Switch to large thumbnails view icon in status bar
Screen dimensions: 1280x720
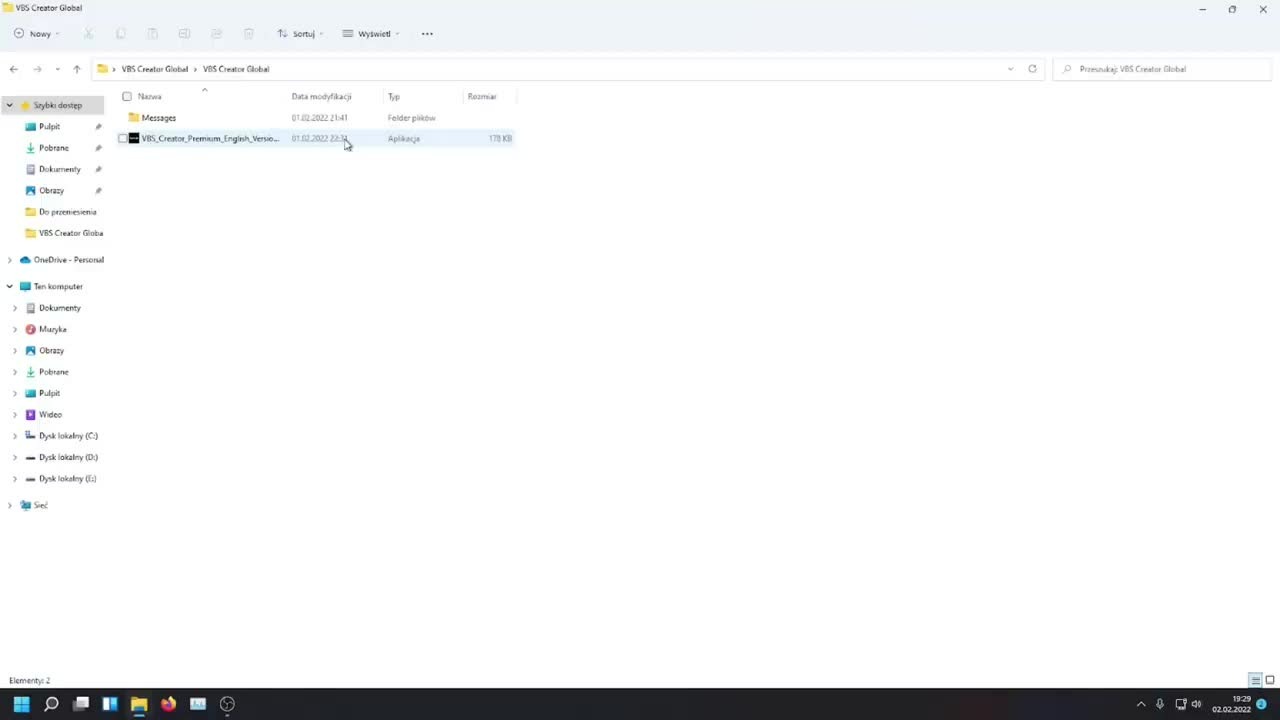[x=1270, y=680]
